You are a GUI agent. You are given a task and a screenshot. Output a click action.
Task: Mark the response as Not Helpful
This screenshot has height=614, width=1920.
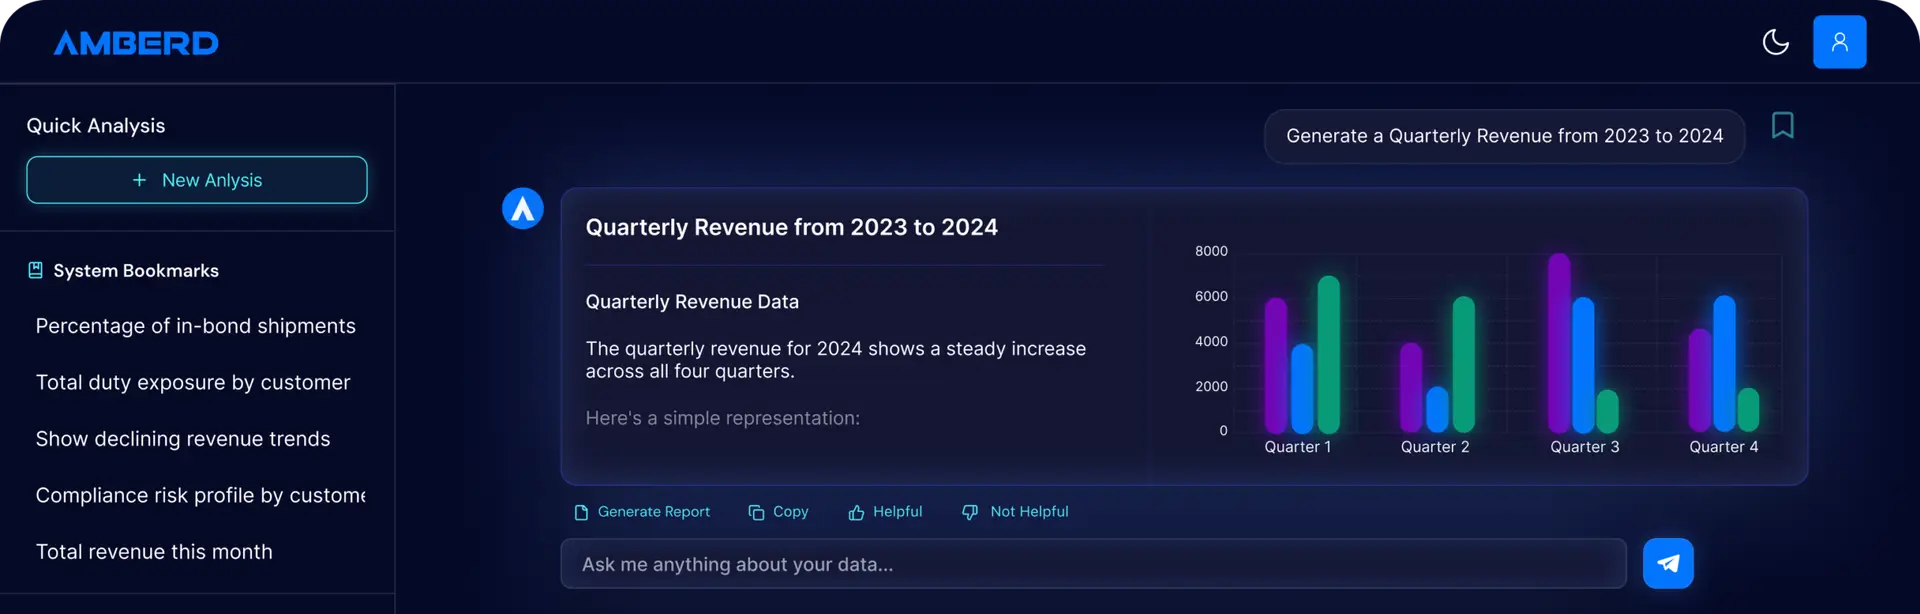pyautogui.click(x=1015, y=512)
